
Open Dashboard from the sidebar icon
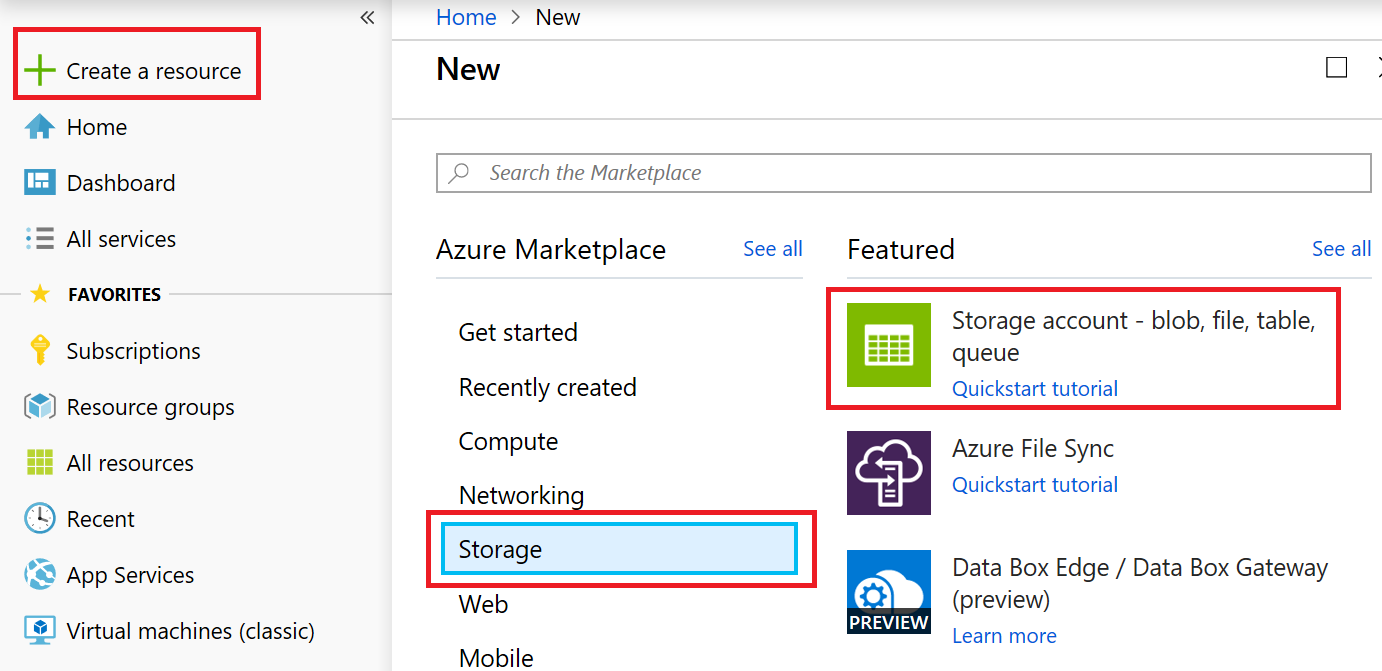(38, 183)
